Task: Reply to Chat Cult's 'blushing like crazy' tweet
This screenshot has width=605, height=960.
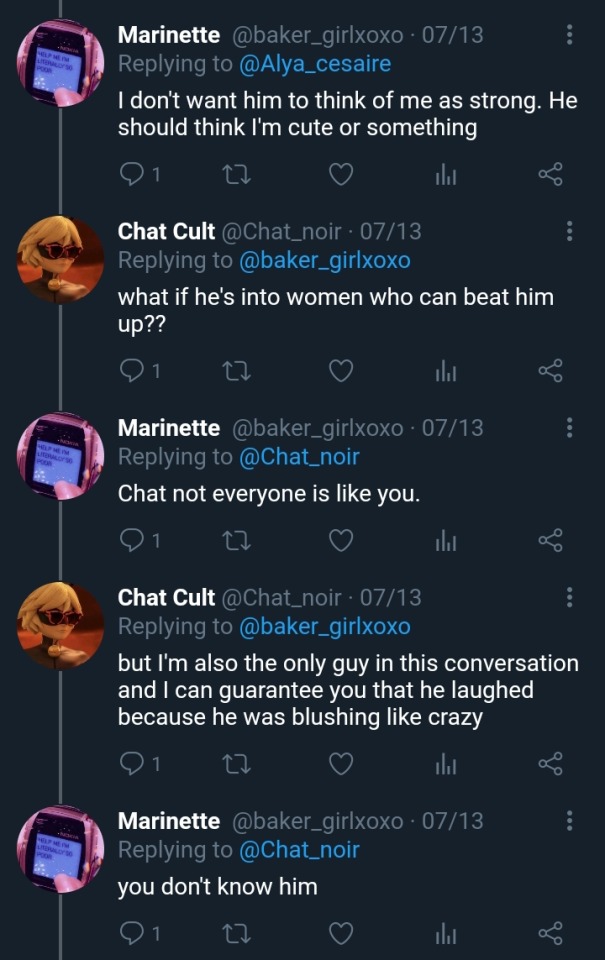Action: coord(132,764)
